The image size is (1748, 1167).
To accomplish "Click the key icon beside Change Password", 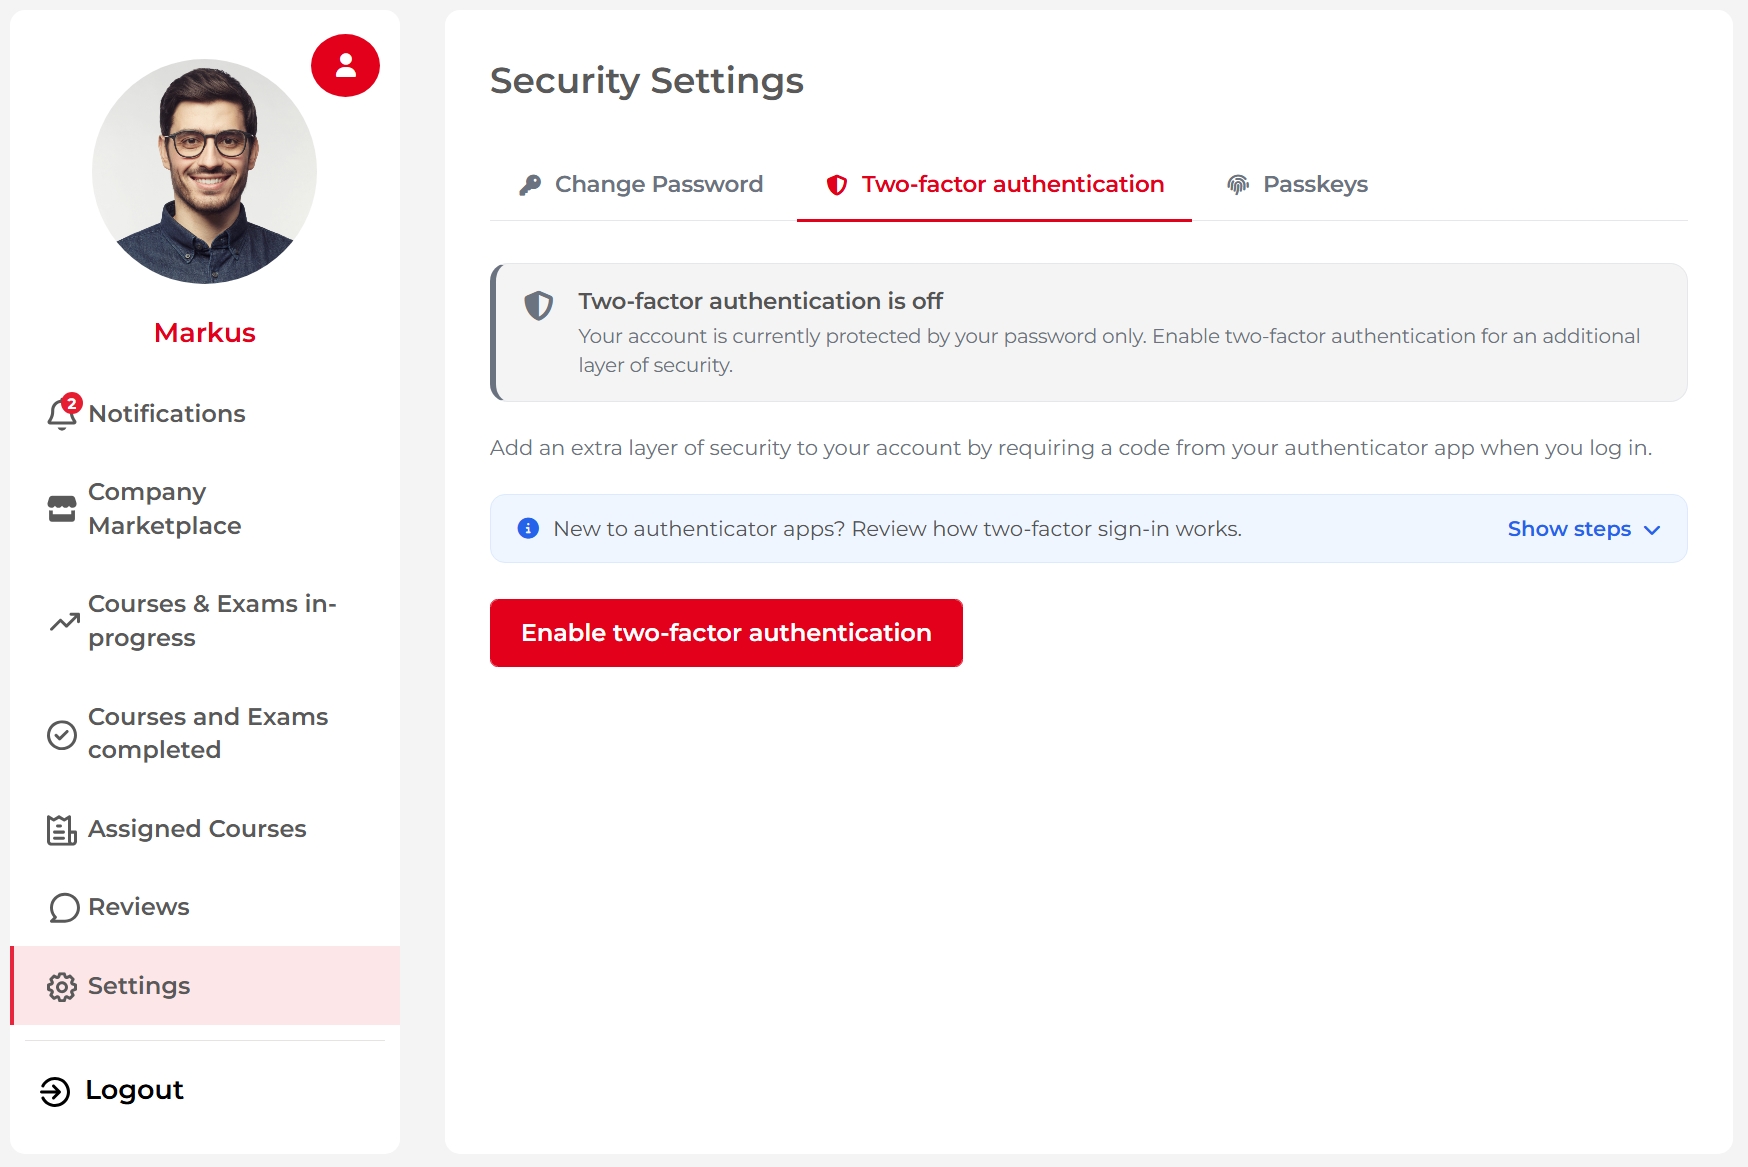I will click(x=530, y=185).
